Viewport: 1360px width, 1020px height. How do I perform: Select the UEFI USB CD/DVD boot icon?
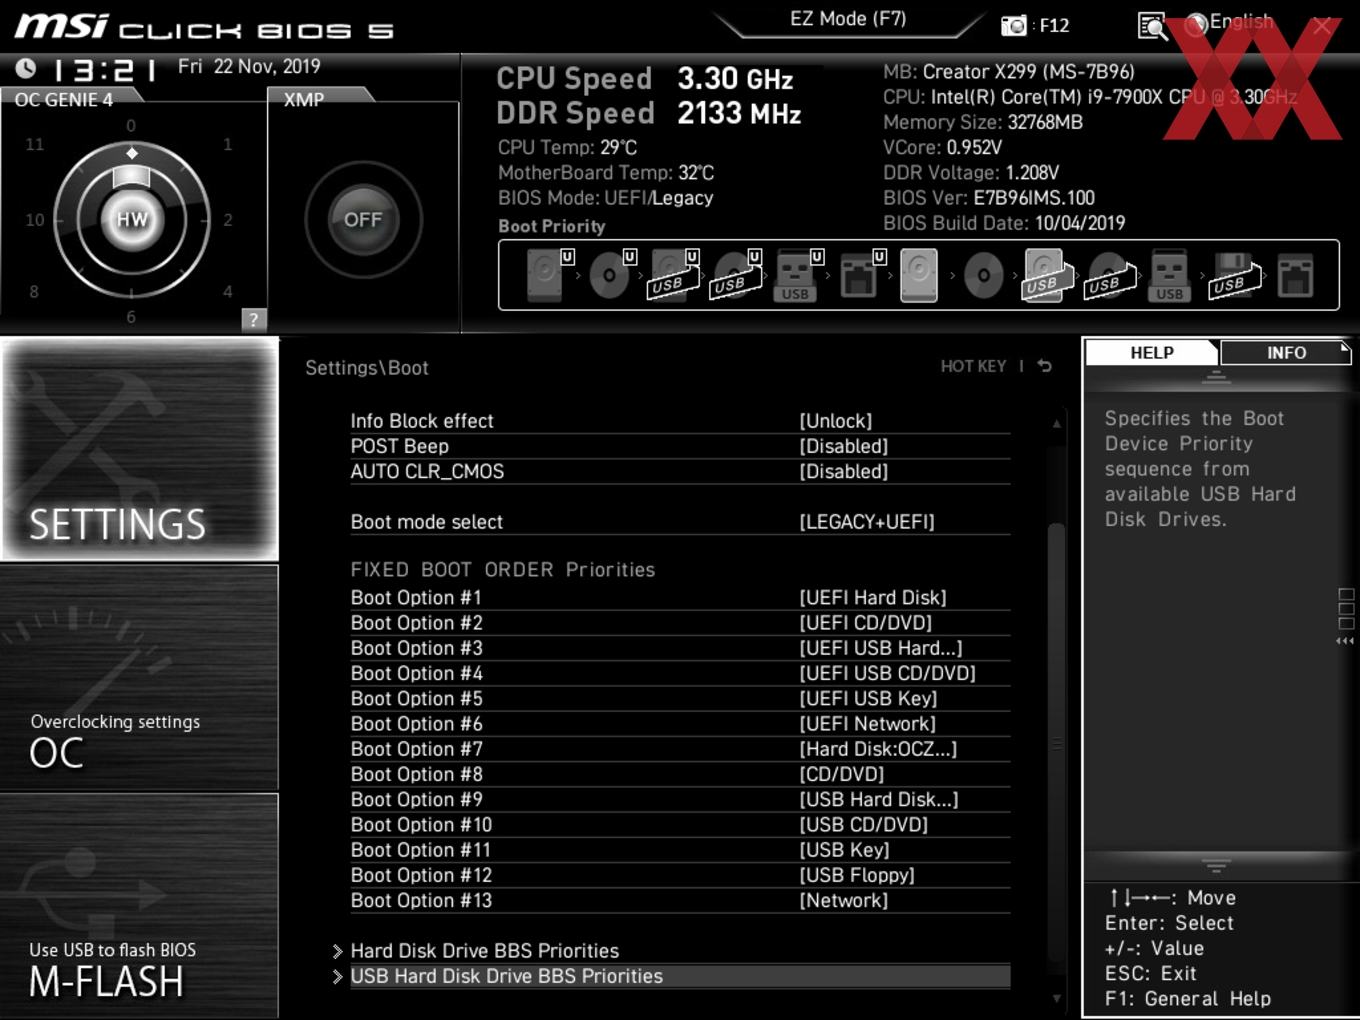737,275
